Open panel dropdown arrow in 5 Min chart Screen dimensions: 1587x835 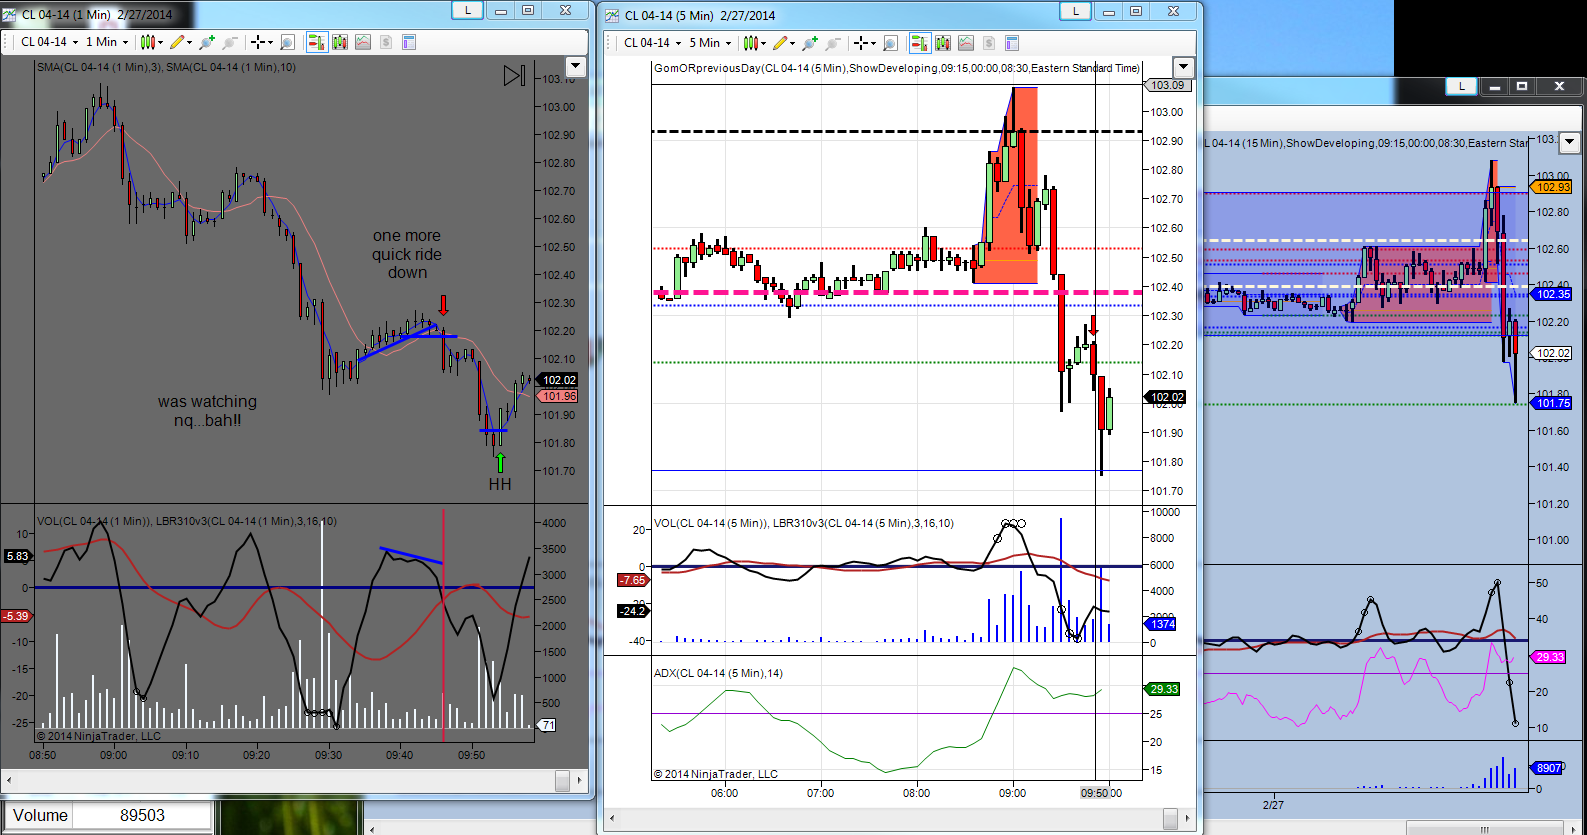[1184, 68]
